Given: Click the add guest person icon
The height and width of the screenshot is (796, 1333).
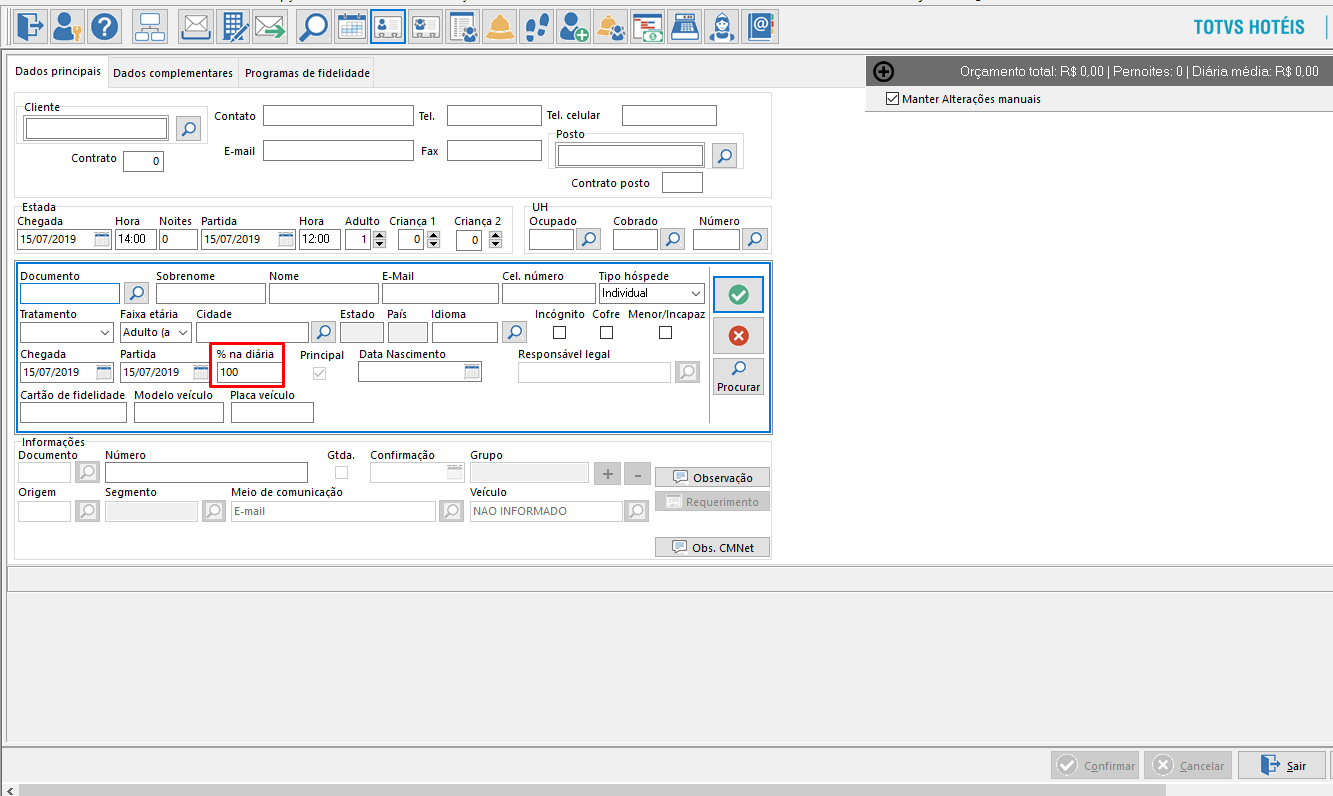Looking at the screenshot, I should click(574, 26).
